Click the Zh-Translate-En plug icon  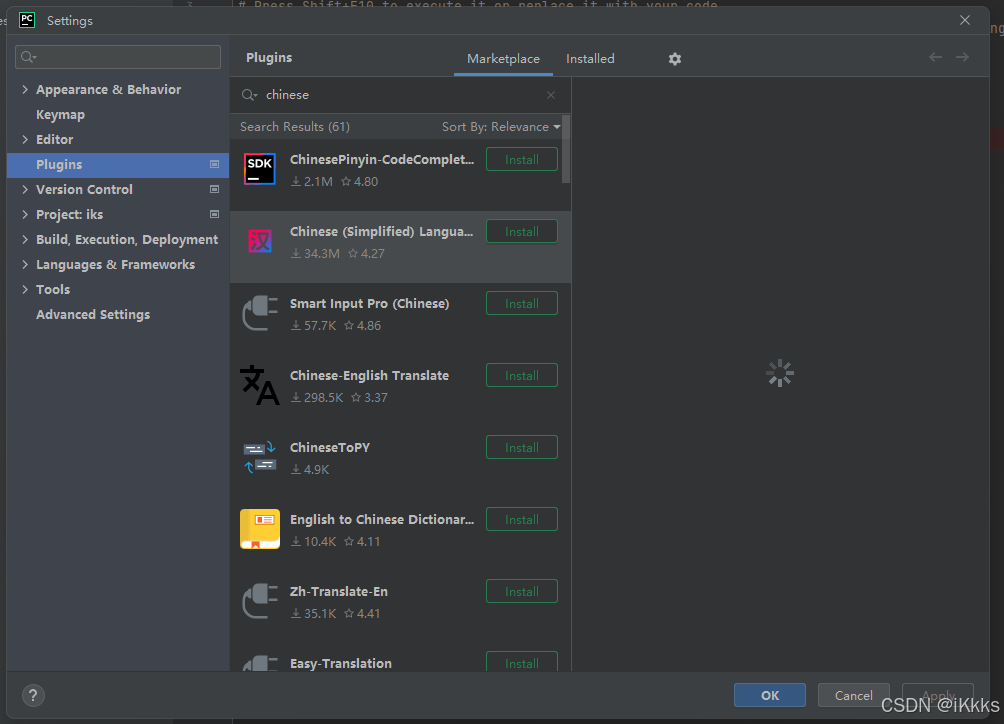pyautogui.click(x=260, y=601)
